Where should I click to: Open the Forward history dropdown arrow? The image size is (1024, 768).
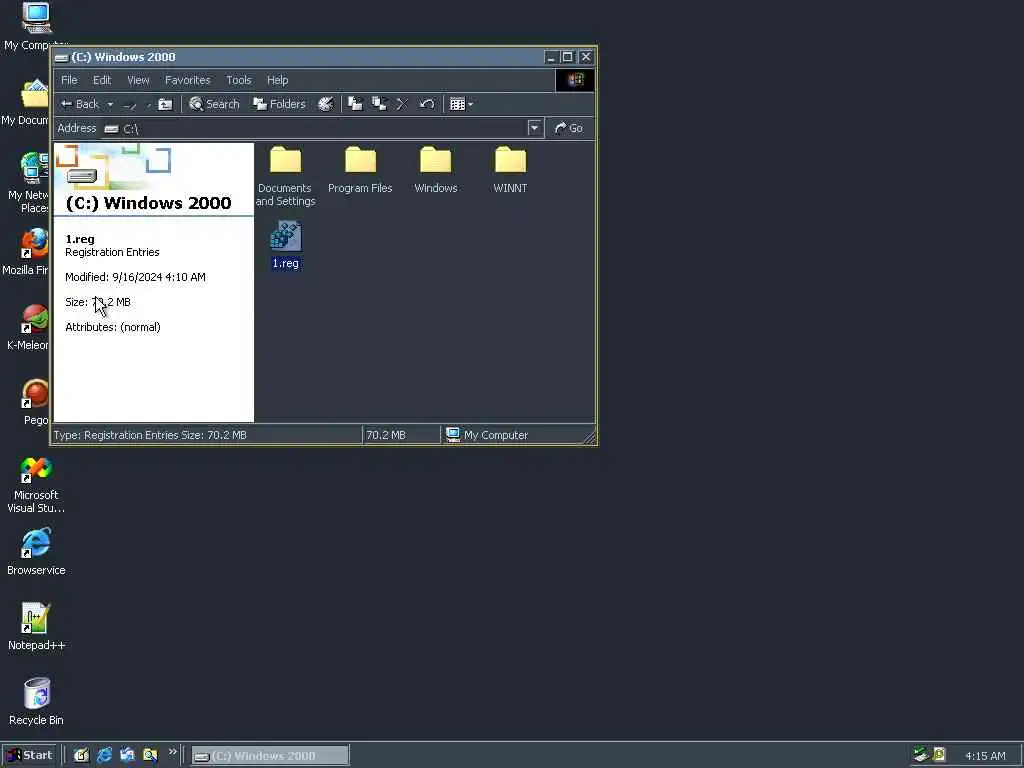pyautogui.click(x=148, y=104)
